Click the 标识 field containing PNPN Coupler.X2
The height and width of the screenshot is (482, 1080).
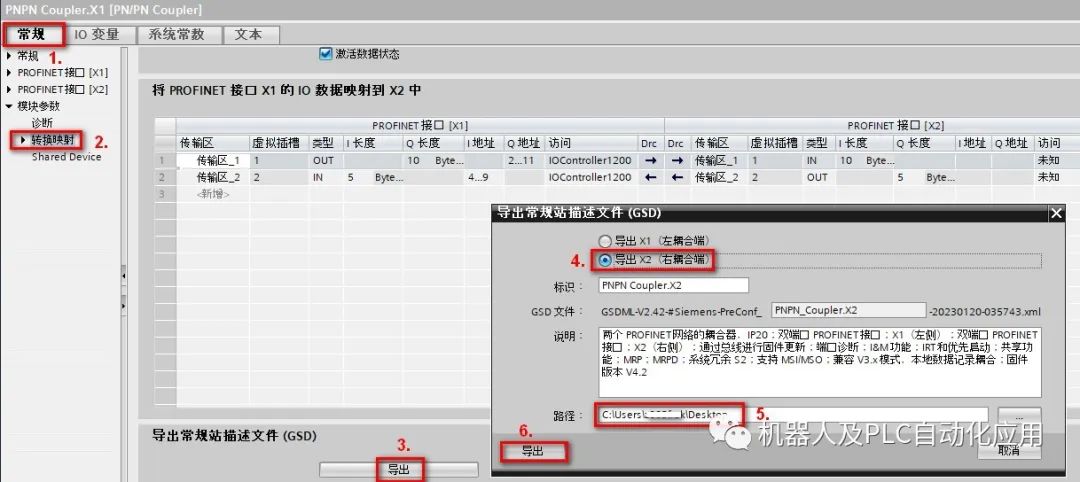coord(673,286)
